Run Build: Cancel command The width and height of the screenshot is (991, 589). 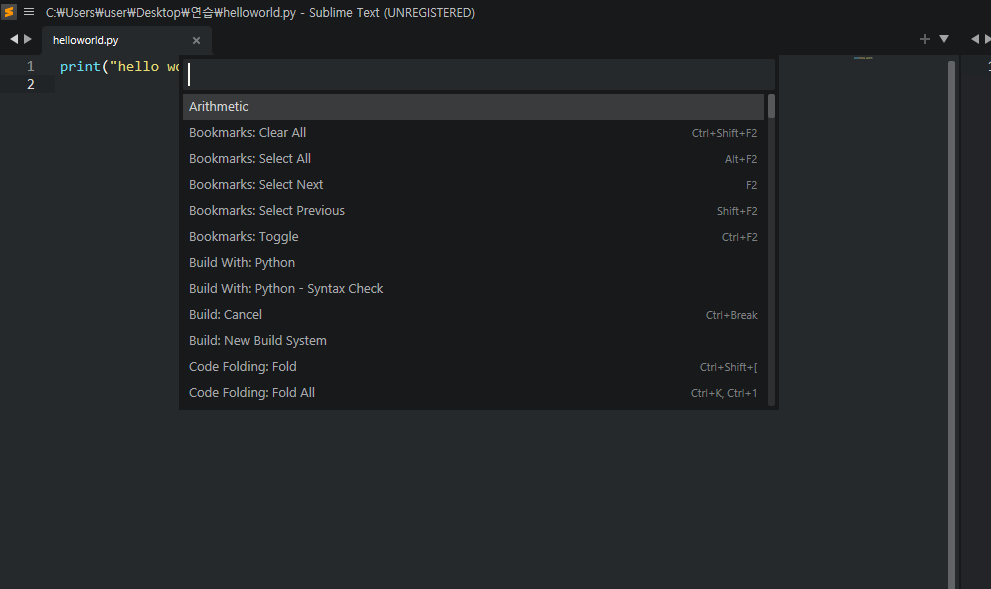pyautogui.click(x=473, y=314)
